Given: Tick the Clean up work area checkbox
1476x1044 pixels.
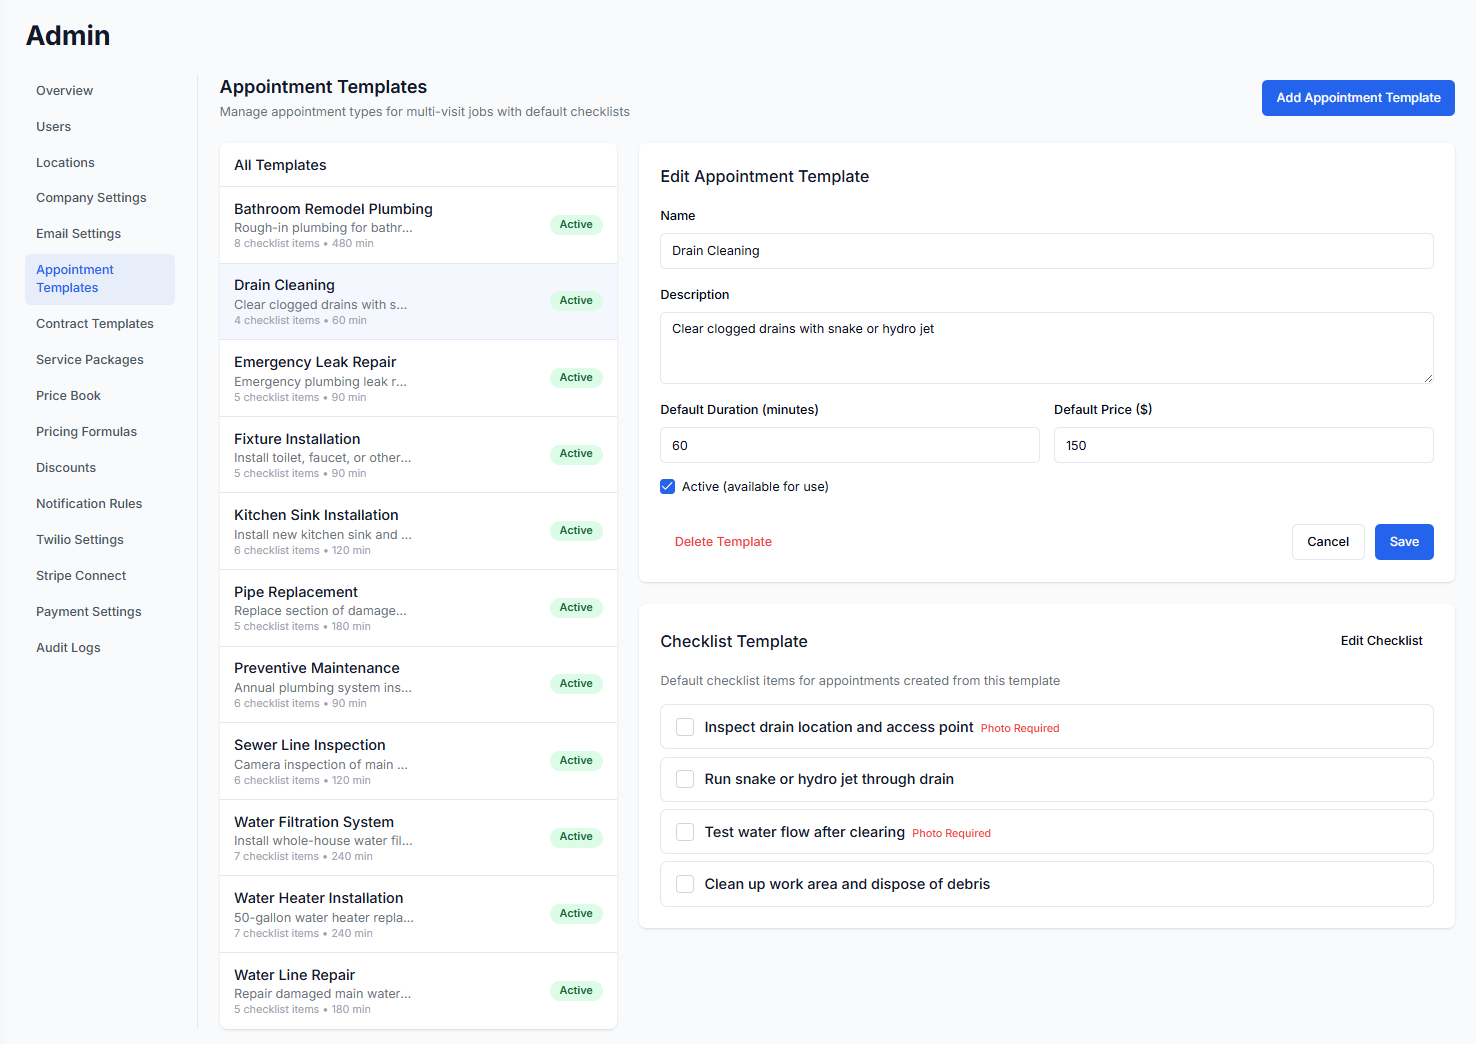Looking at the screenshot, I should pyautogui.click(x=685, y=884).
